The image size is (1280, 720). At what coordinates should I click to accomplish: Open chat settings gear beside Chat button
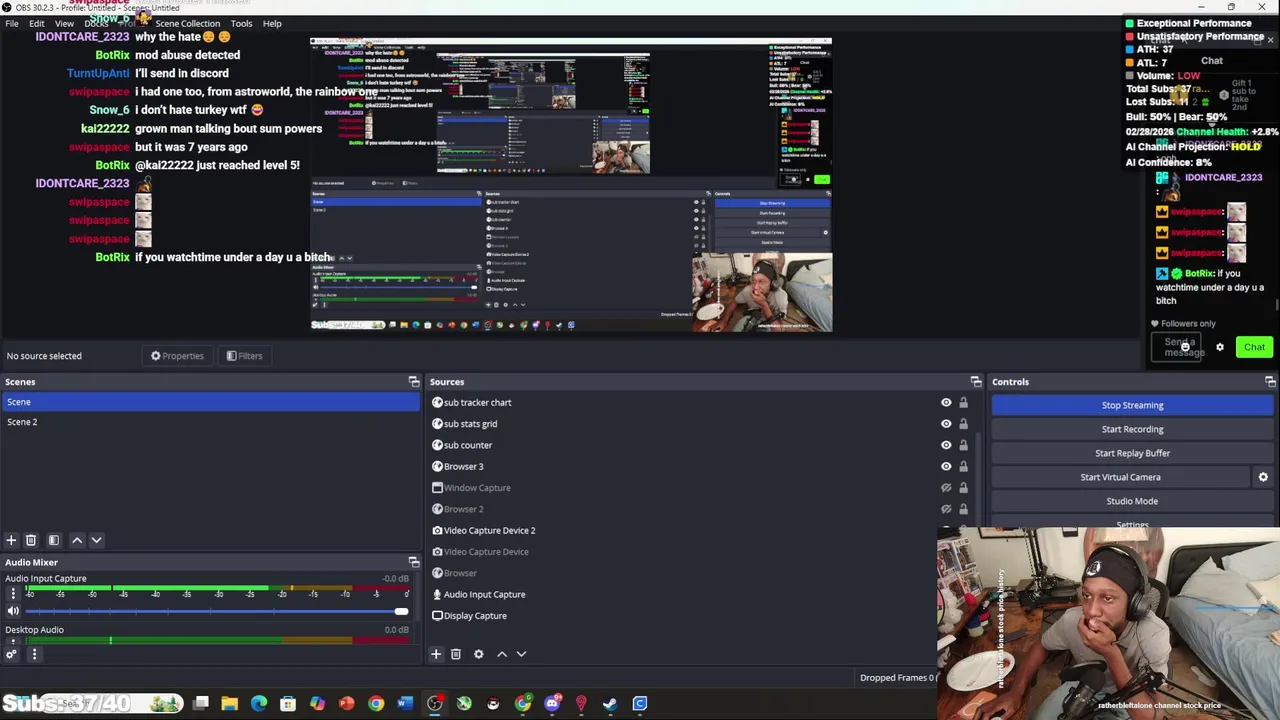coord(1219,347)
